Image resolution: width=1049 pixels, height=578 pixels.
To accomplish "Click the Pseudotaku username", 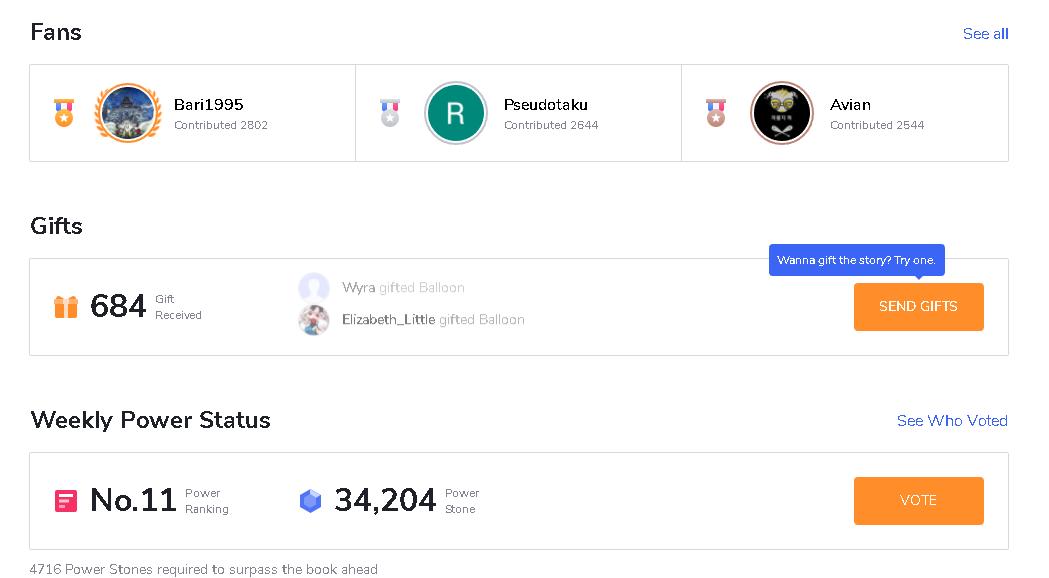I will [x=545, y=105].
